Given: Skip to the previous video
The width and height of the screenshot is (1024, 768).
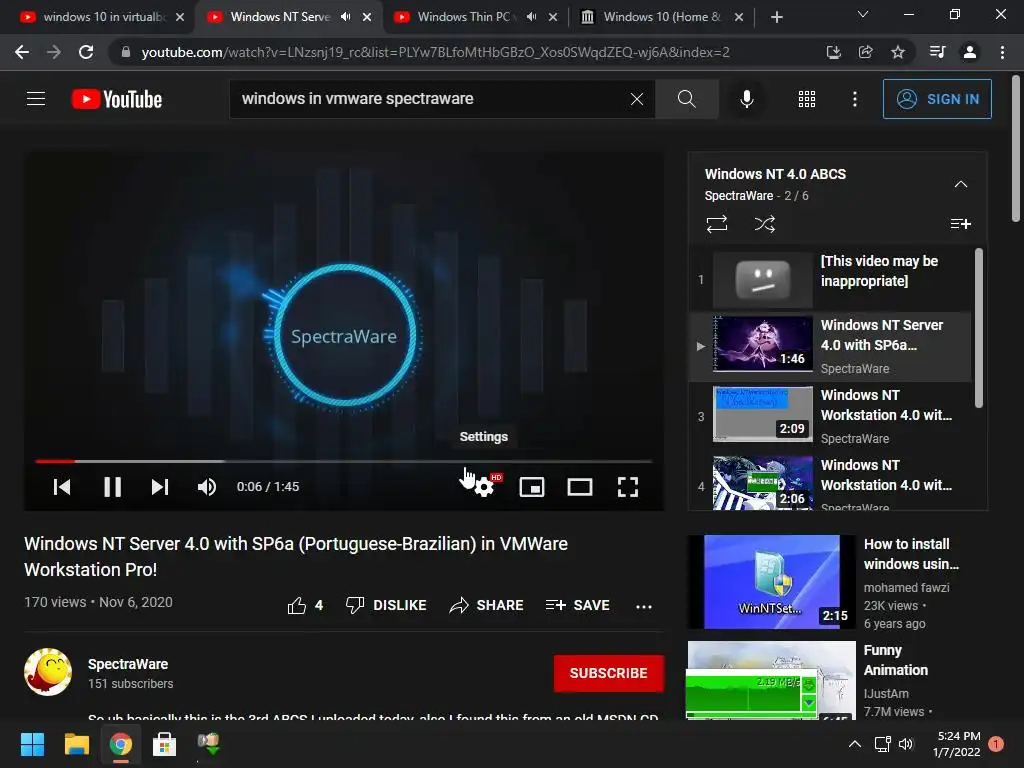Looking at the screenshot, I should (x=62, y=487).
